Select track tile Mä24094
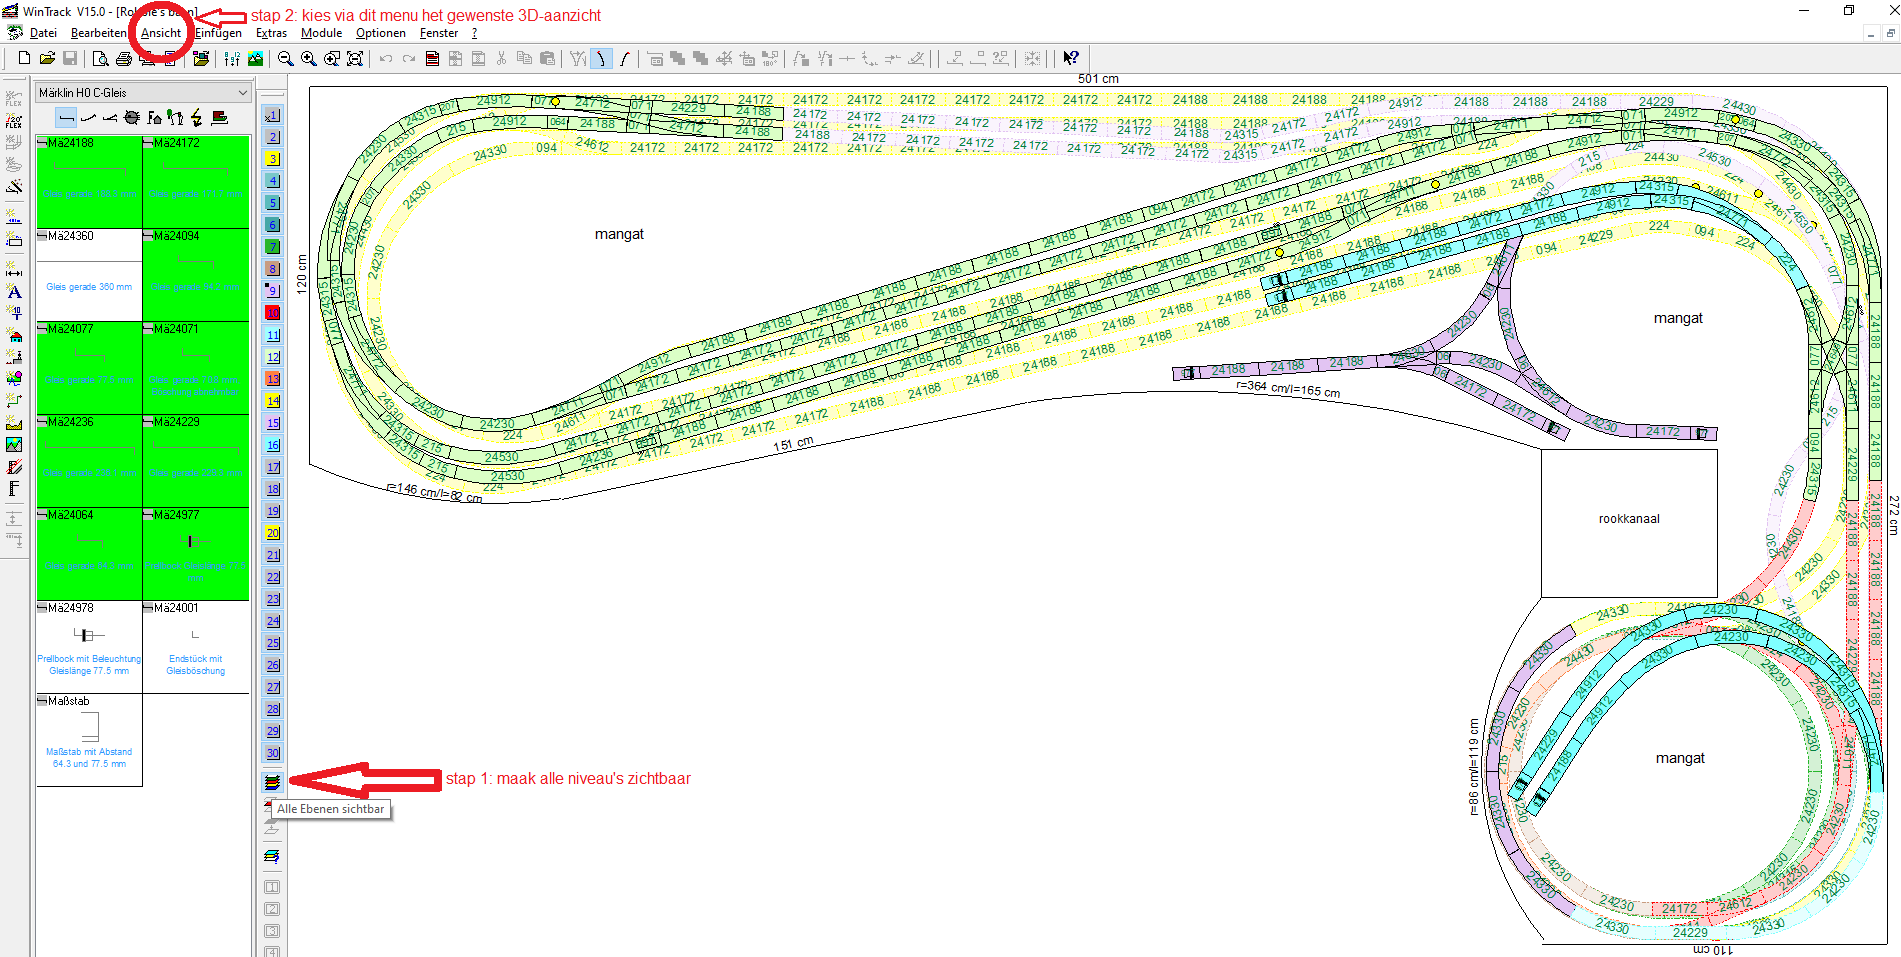Image resolution: width=1901 pixels, height=957 pixels. pyautogui.click(x=196, y=274)
